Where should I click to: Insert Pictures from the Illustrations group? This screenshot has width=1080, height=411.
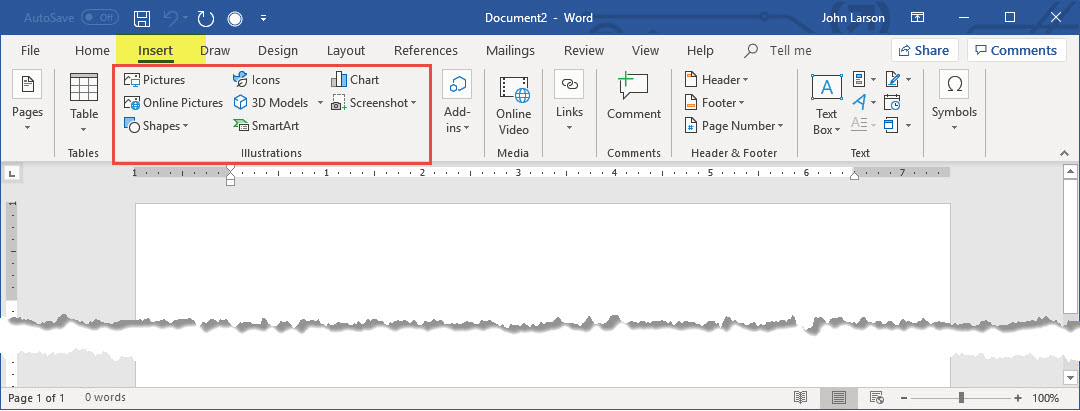point(155,80)
